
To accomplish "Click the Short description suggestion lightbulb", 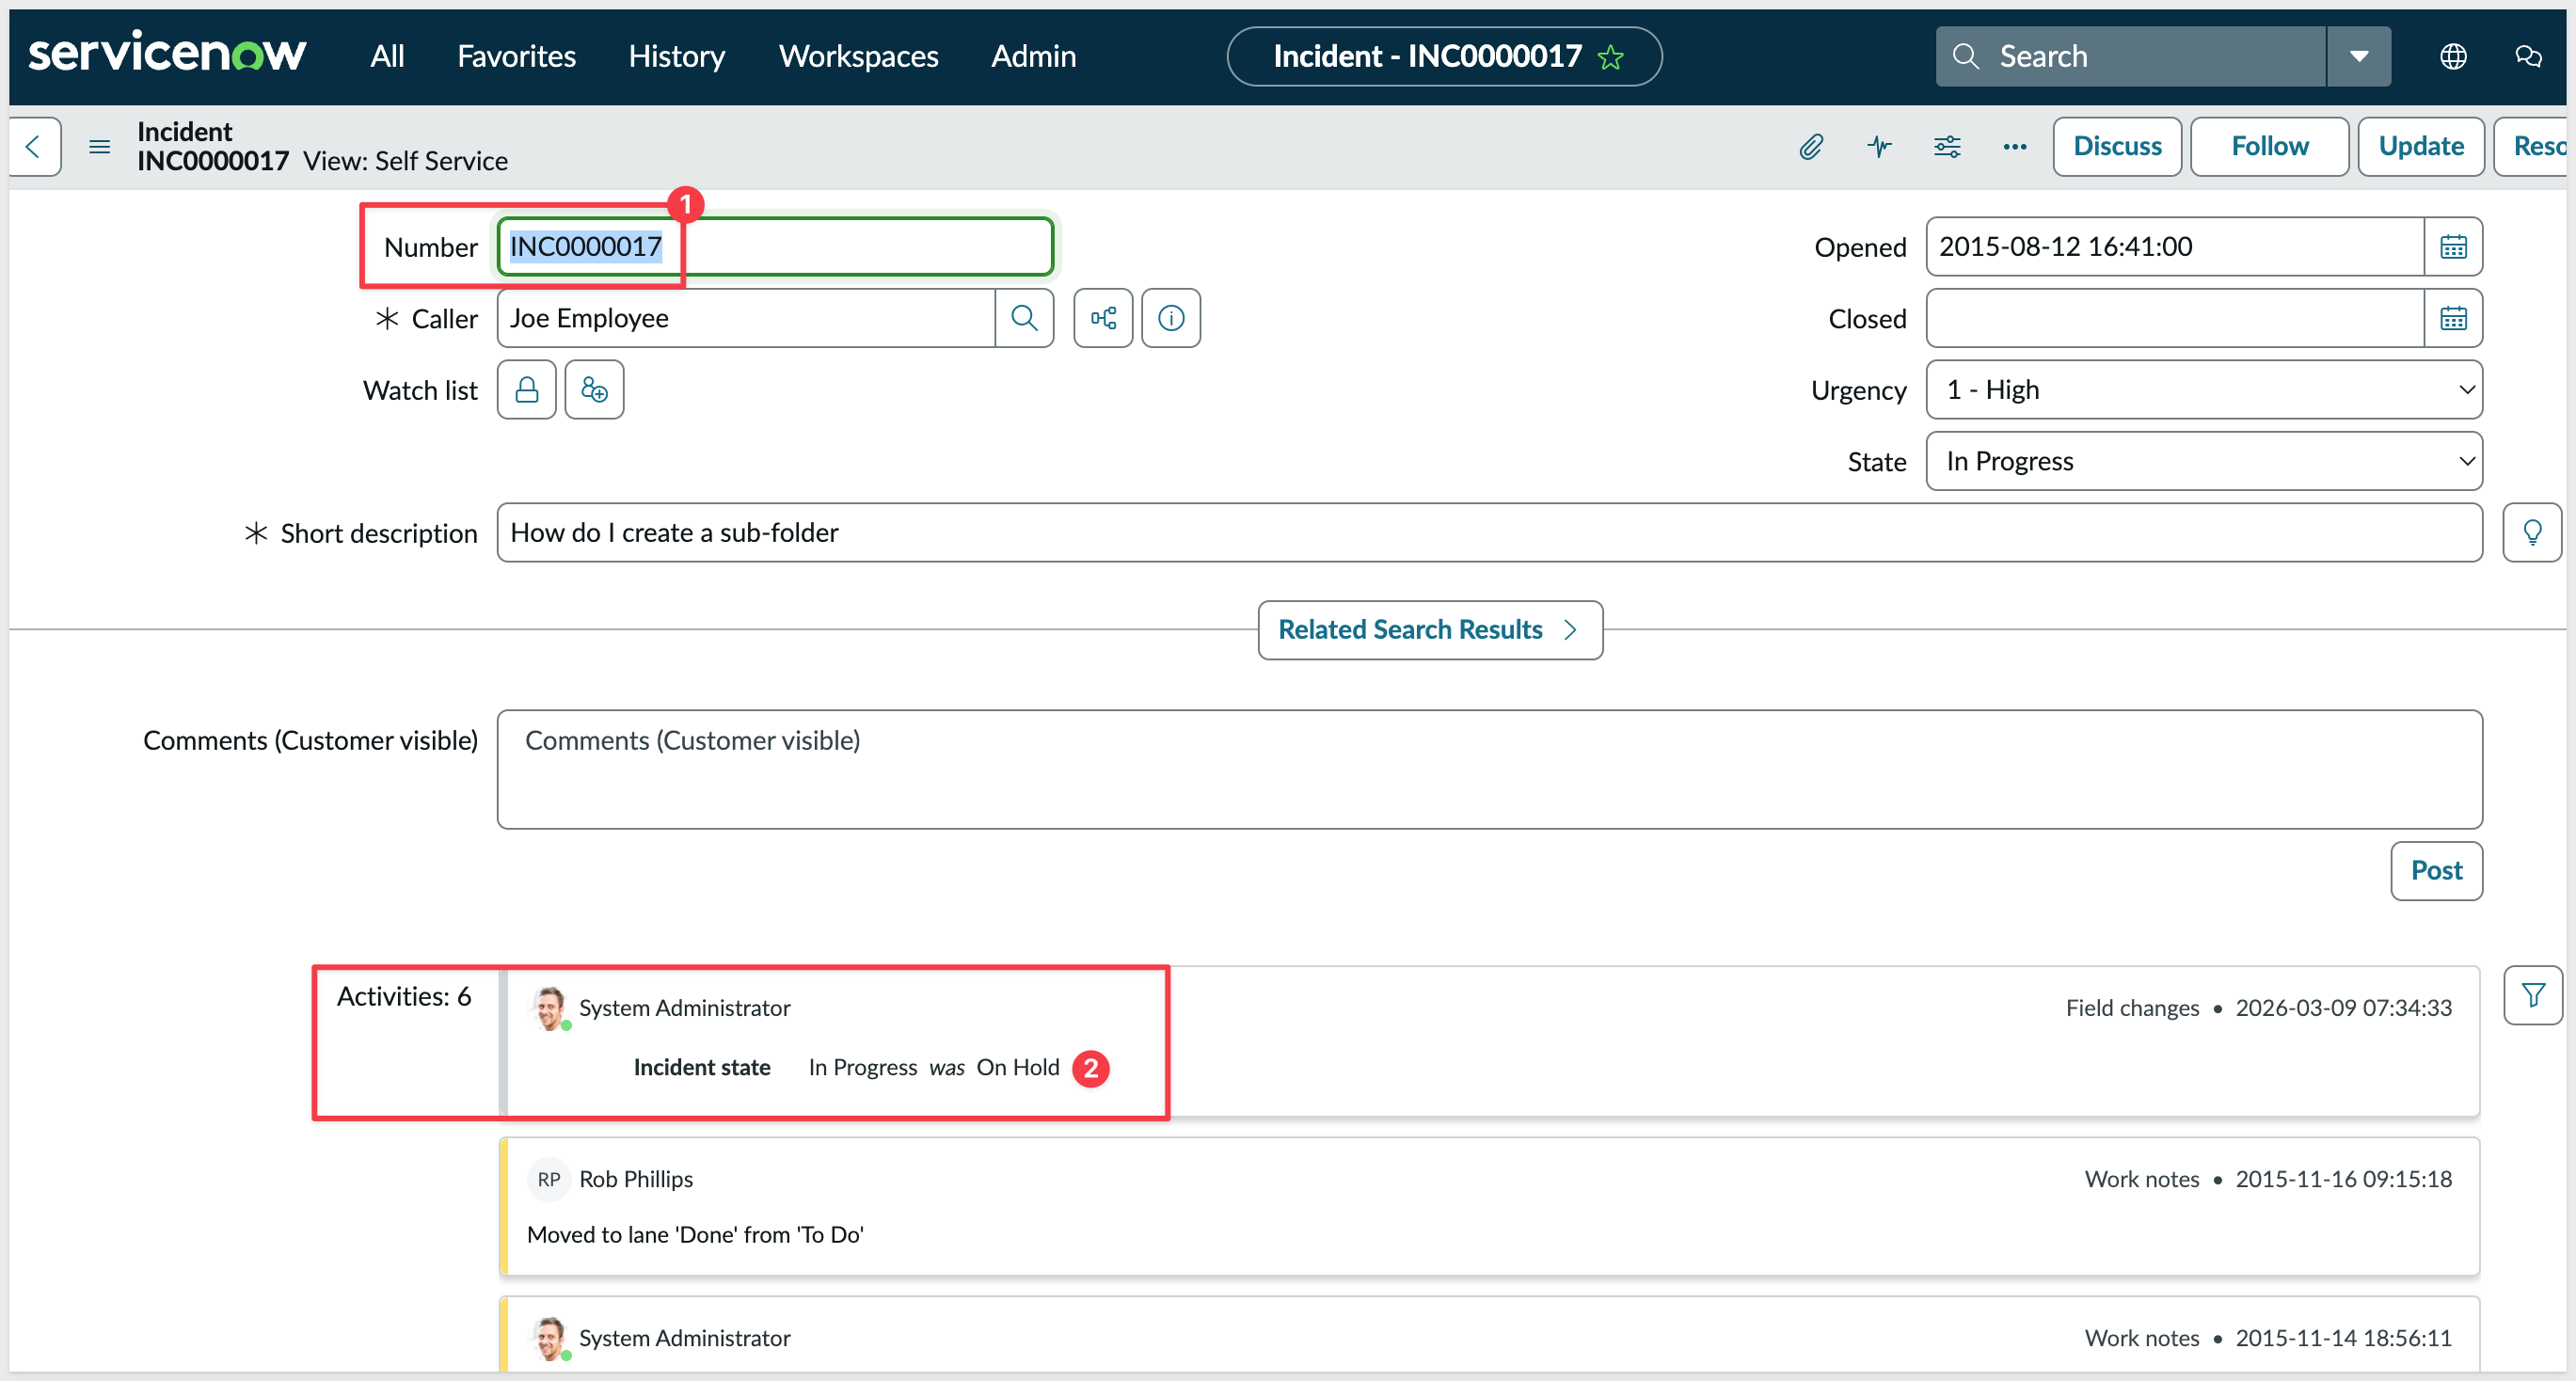I will pos(2532,533).
